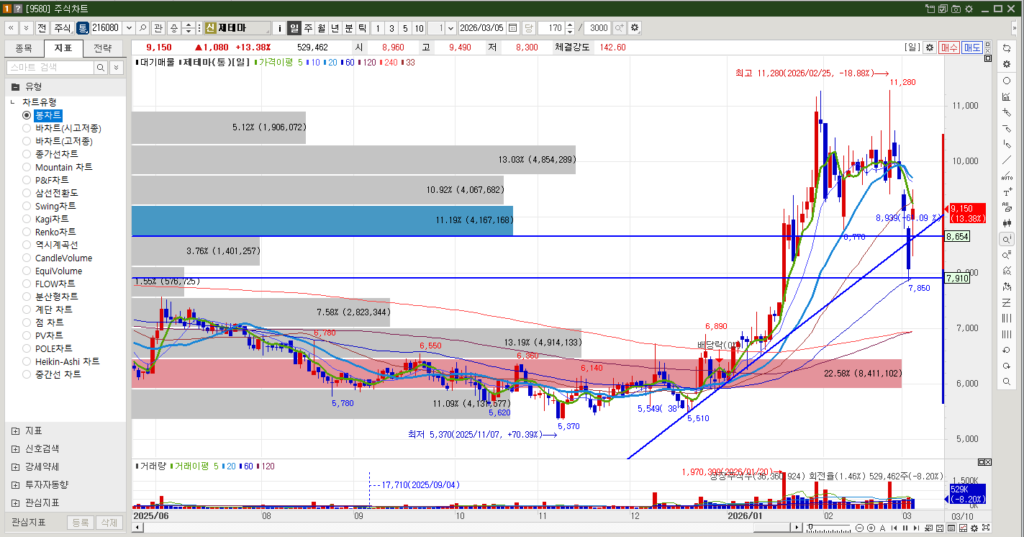
Task: Click the stock code search magnifier icon
Action: click(x=142, y=27)
